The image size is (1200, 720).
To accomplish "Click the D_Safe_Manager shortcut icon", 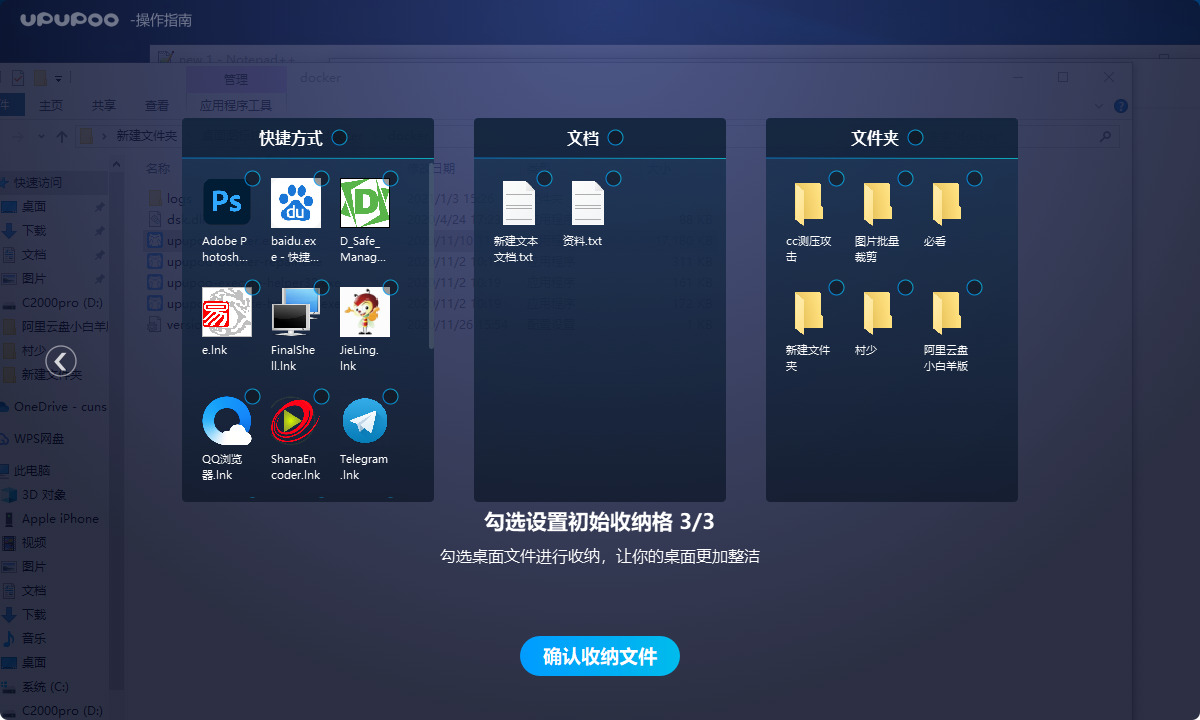I will click(364, 201).
